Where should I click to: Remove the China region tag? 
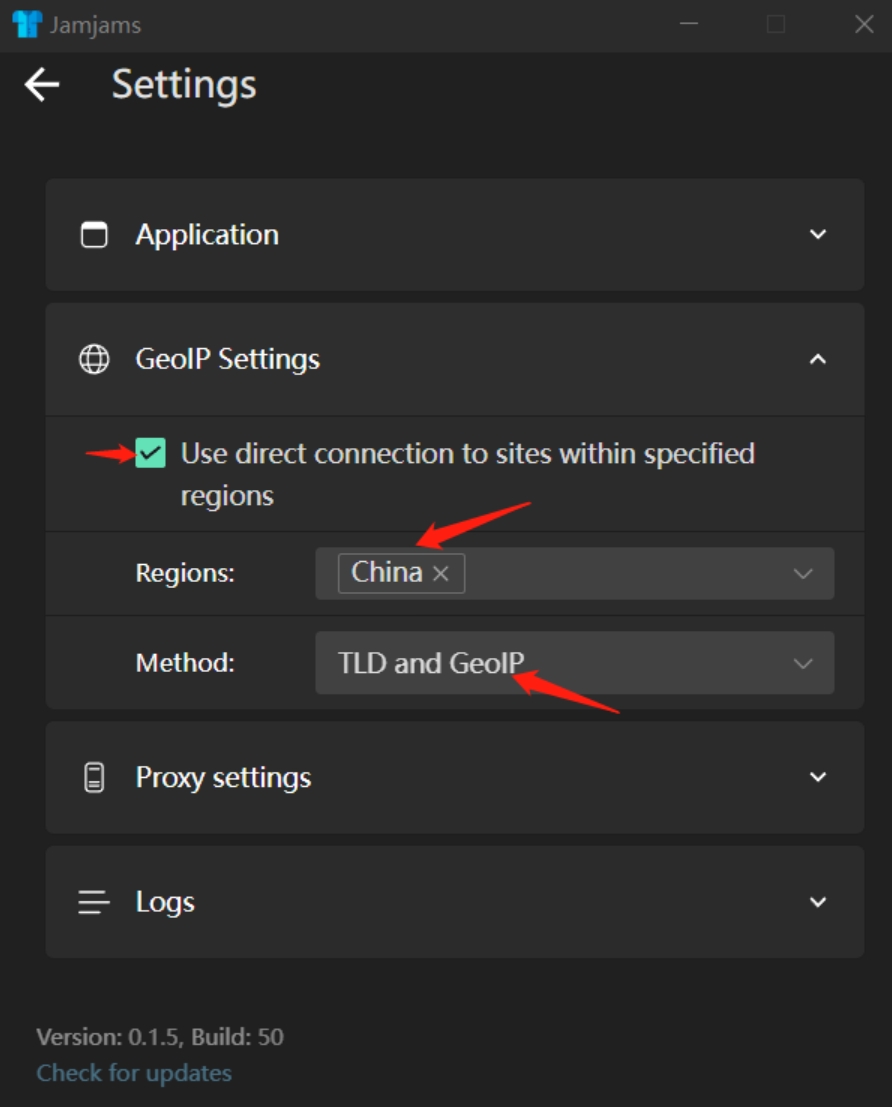pyautogui.click(x=441, y=573)
